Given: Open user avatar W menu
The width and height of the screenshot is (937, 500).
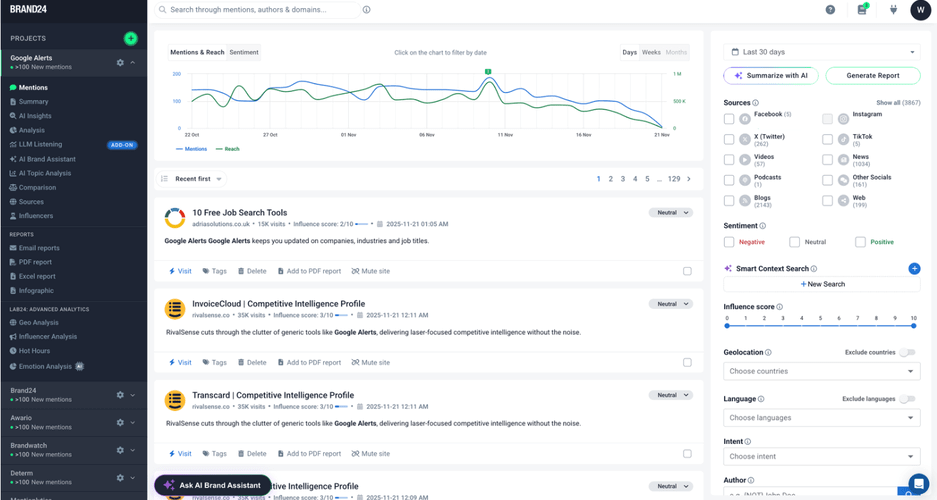Looking at the screenshot, I should [920, 10].
